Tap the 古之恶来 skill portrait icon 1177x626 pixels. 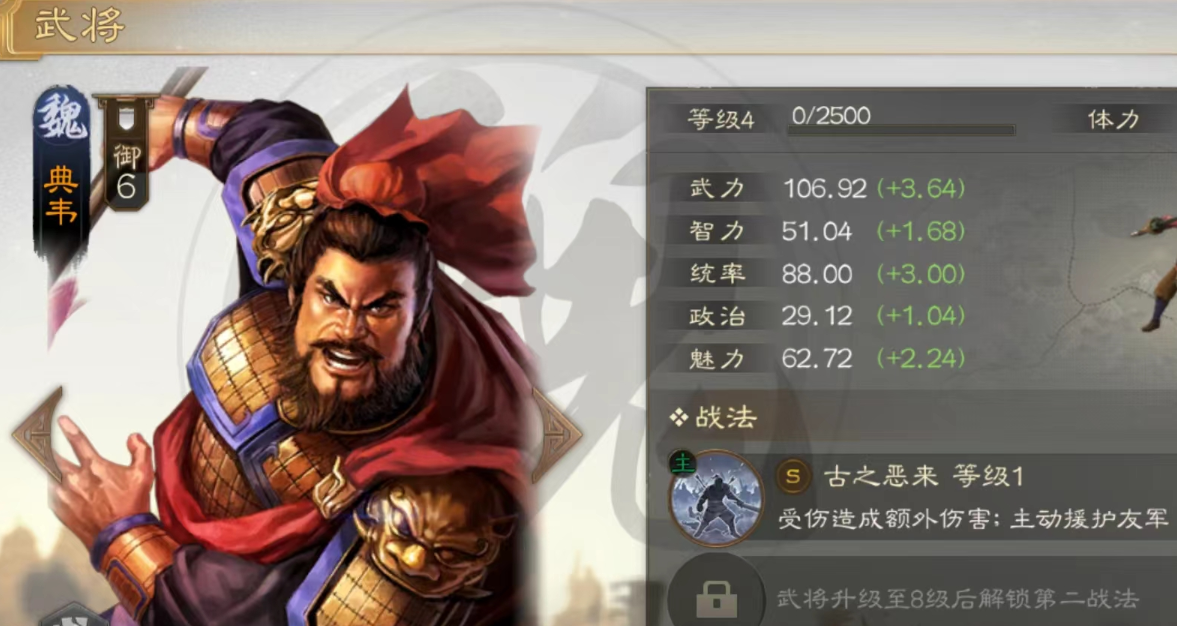click(x=715, y=498)
